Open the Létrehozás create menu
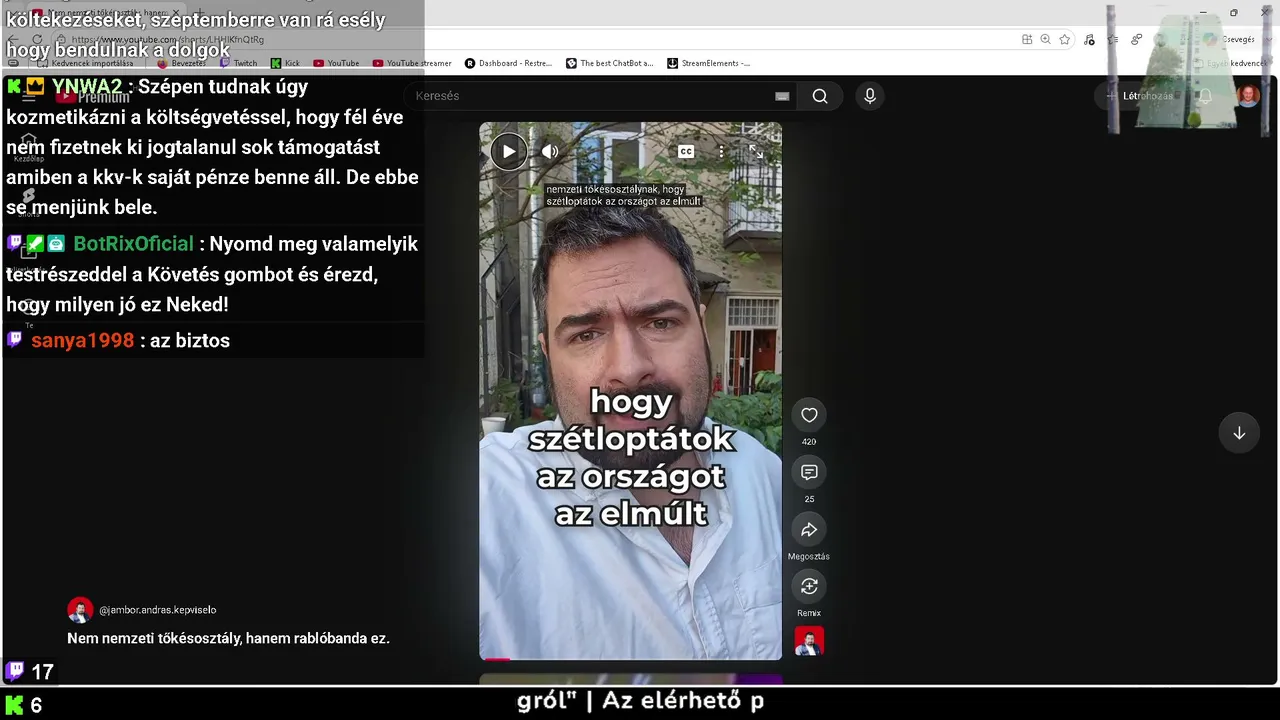The width and height of the screenshot is (1280, 720). [x=1139, y=96]
